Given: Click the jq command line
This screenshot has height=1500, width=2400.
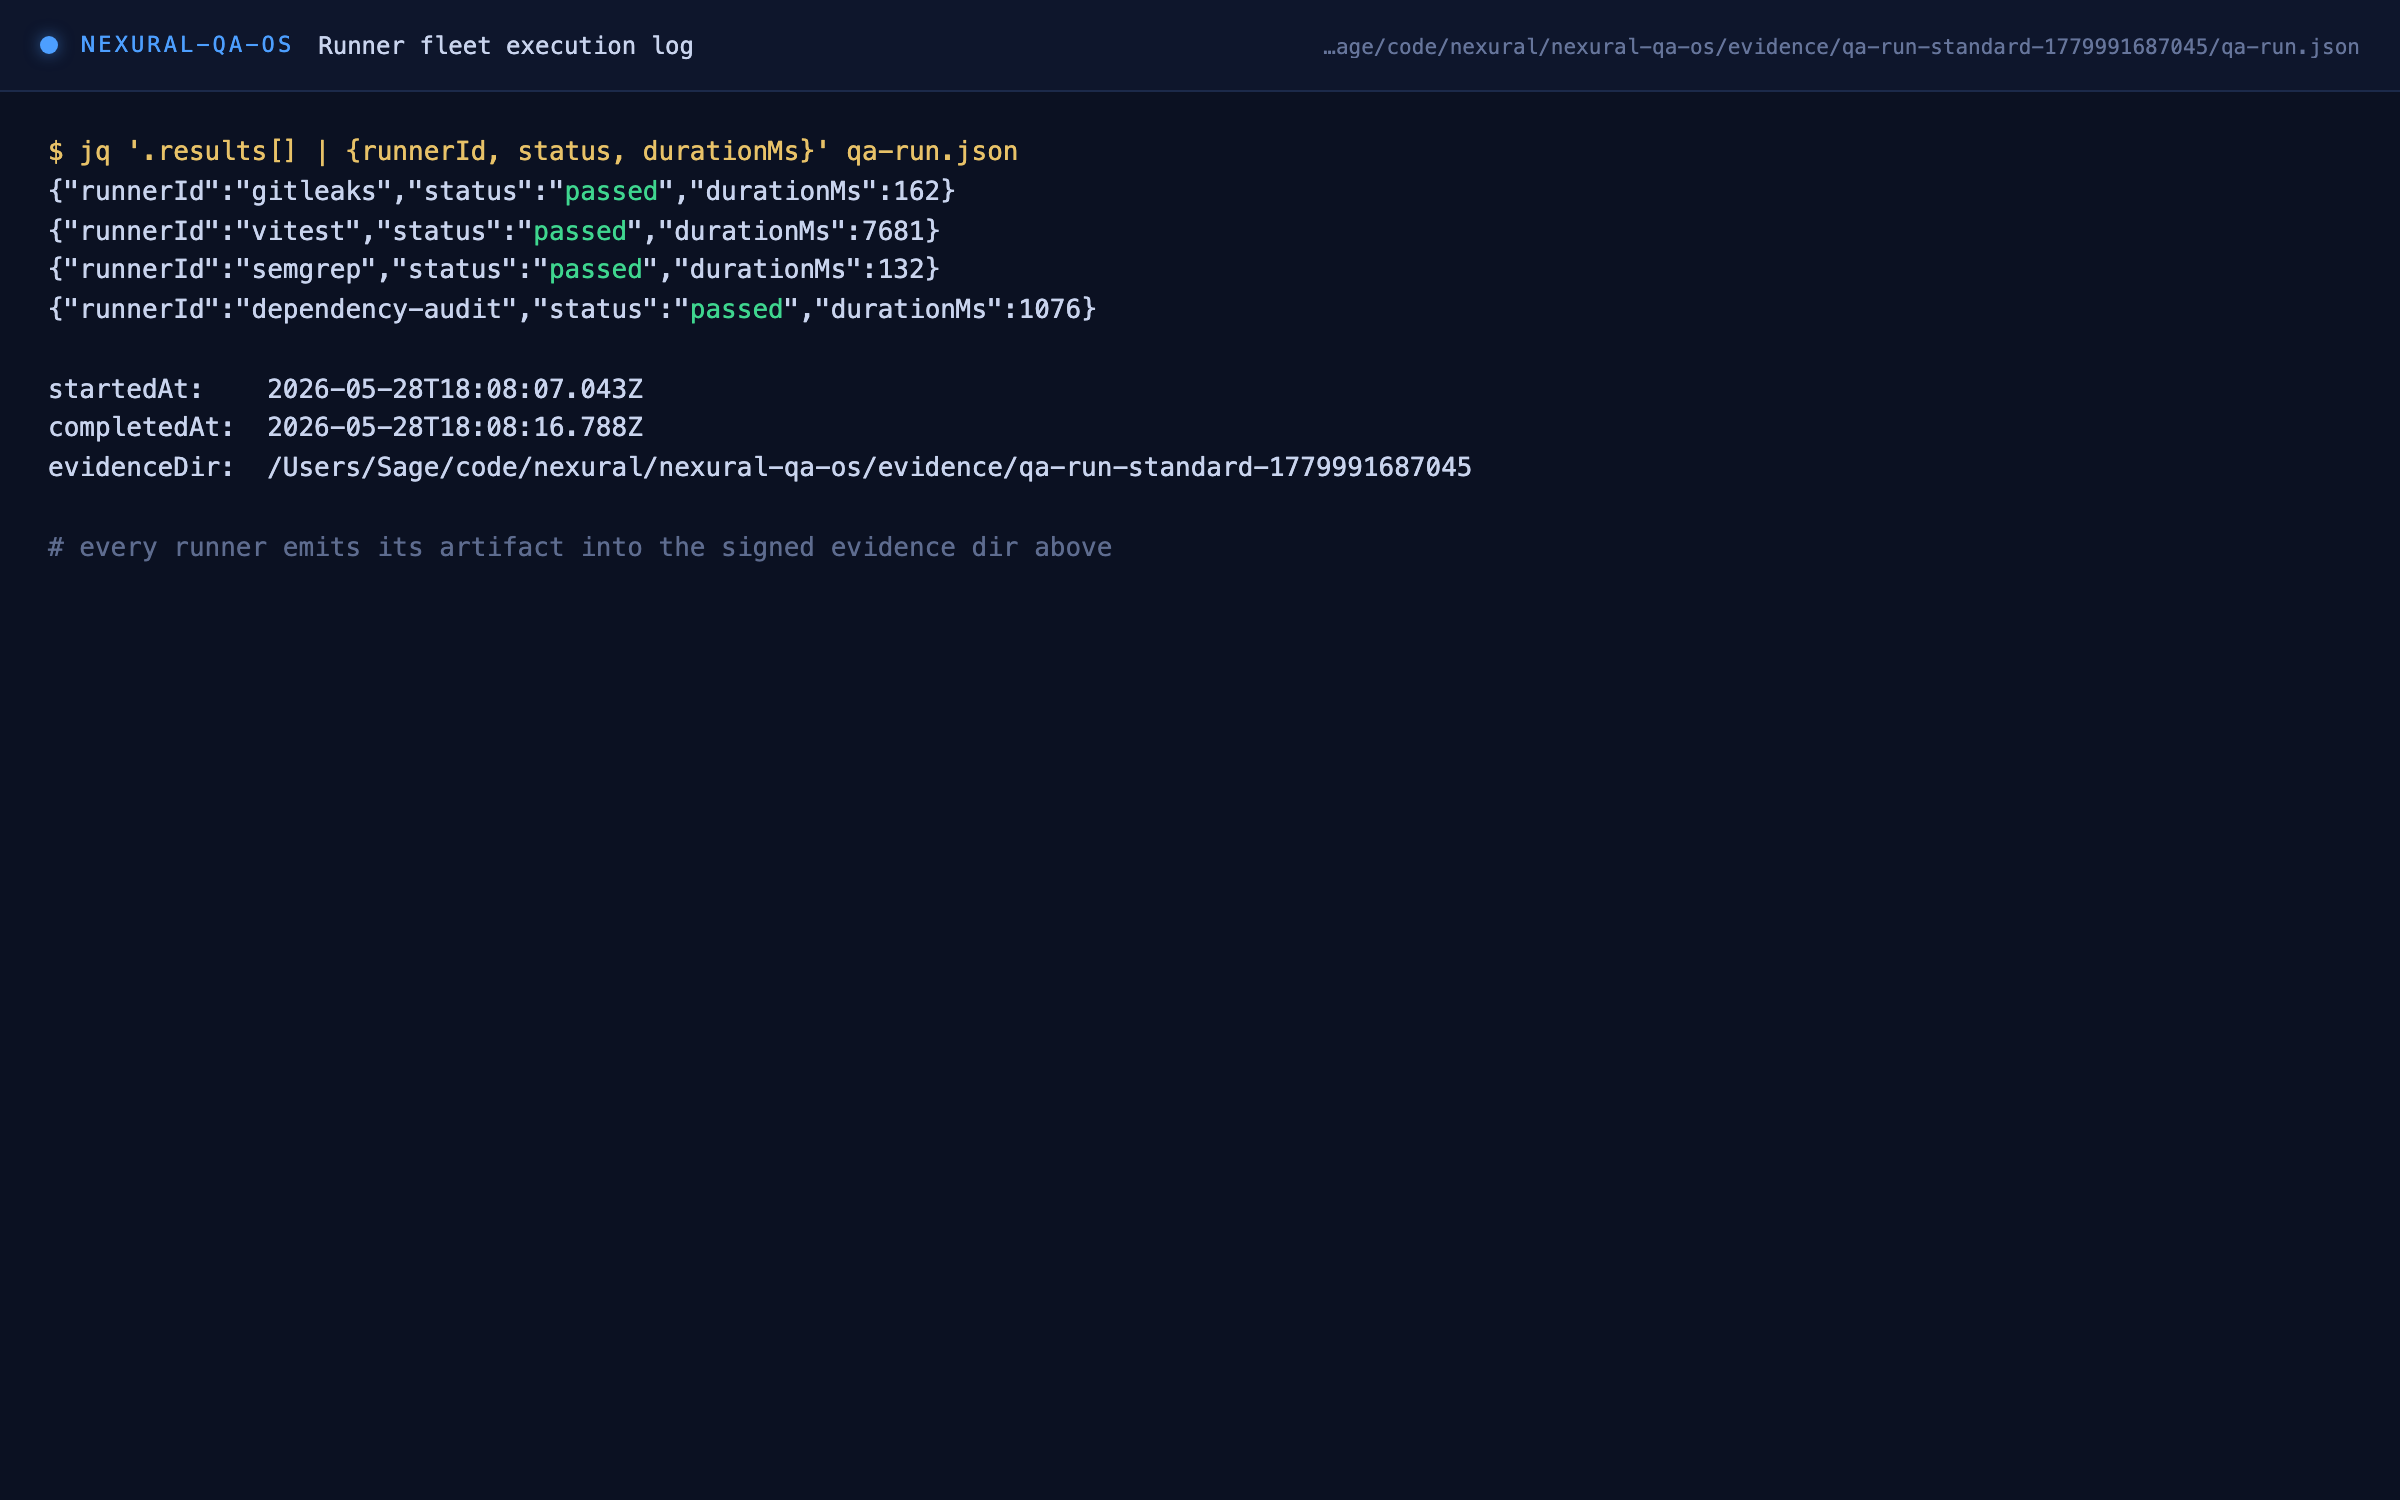Looking at the screenshot, I should 533,151.
